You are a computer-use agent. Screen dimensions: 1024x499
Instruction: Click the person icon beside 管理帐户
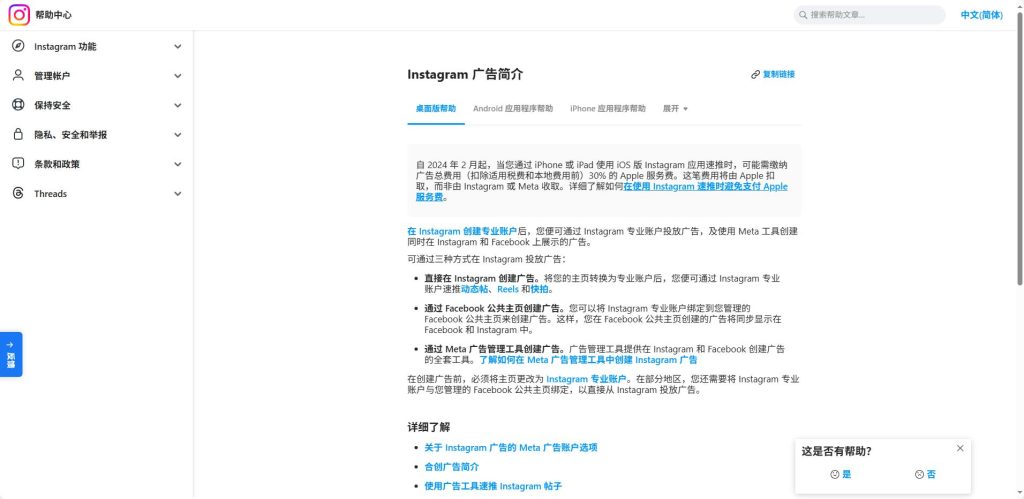tap(18, 76)
